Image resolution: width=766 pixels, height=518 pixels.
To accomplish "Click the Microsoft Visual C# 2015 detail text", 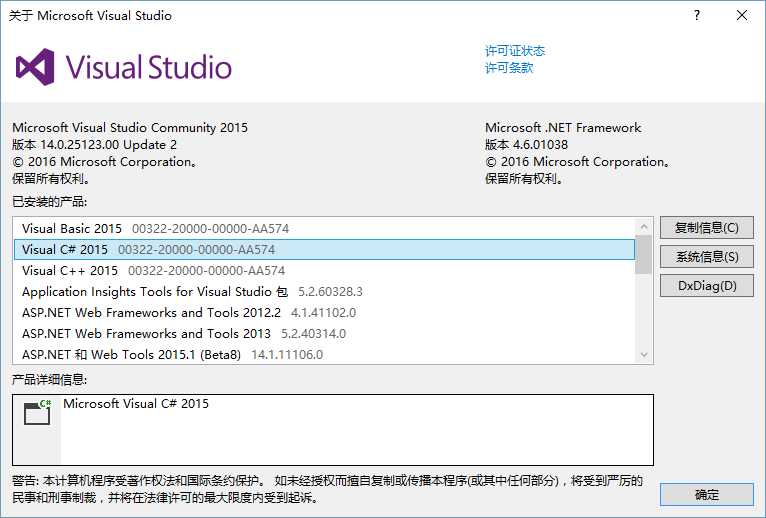I will pos(136,404).
